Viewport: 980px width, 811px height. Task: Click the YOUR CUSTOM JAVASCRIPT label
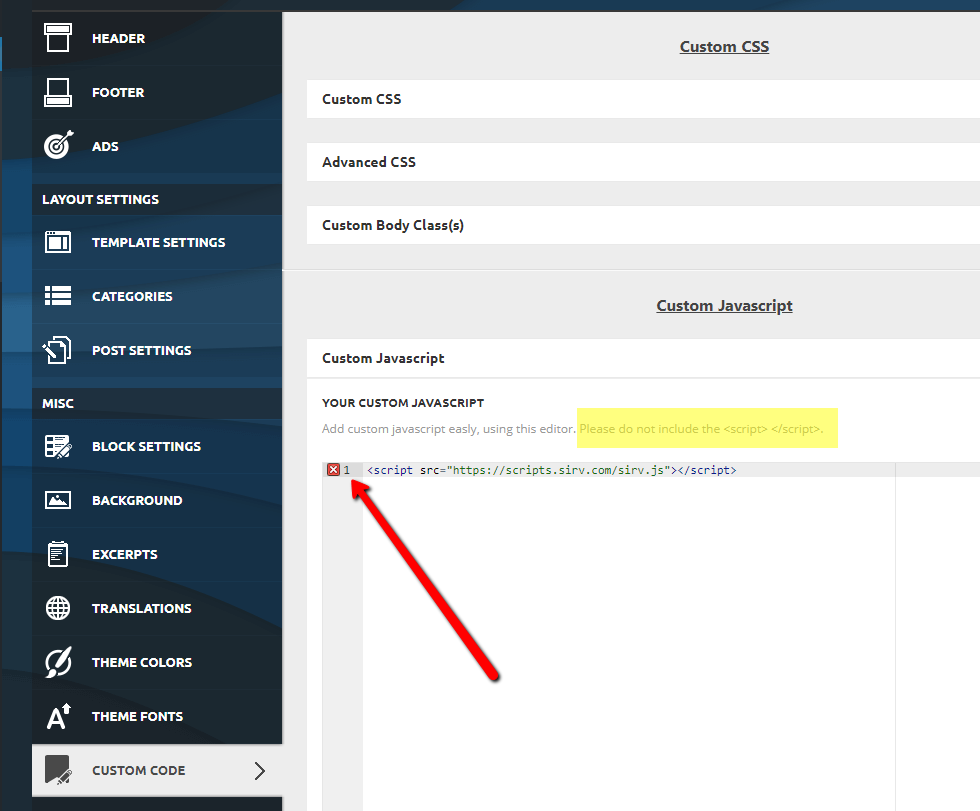coord(403,403)
